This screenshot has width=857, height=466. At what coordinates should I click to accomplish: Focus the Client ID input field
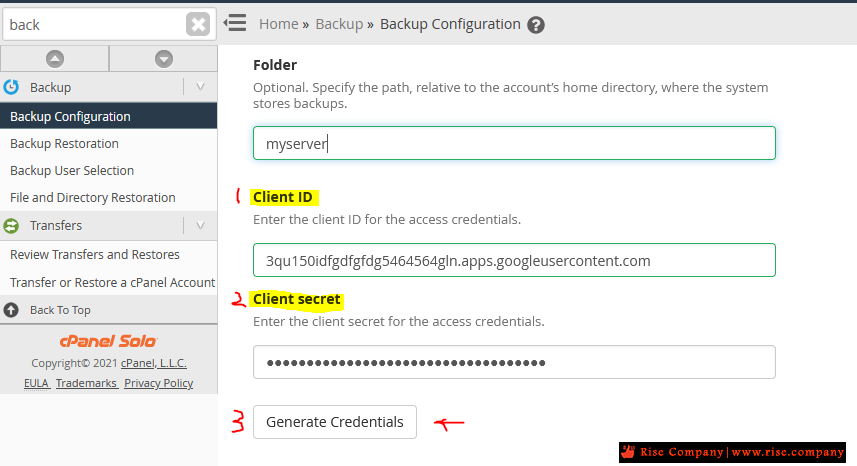[514, 260]
